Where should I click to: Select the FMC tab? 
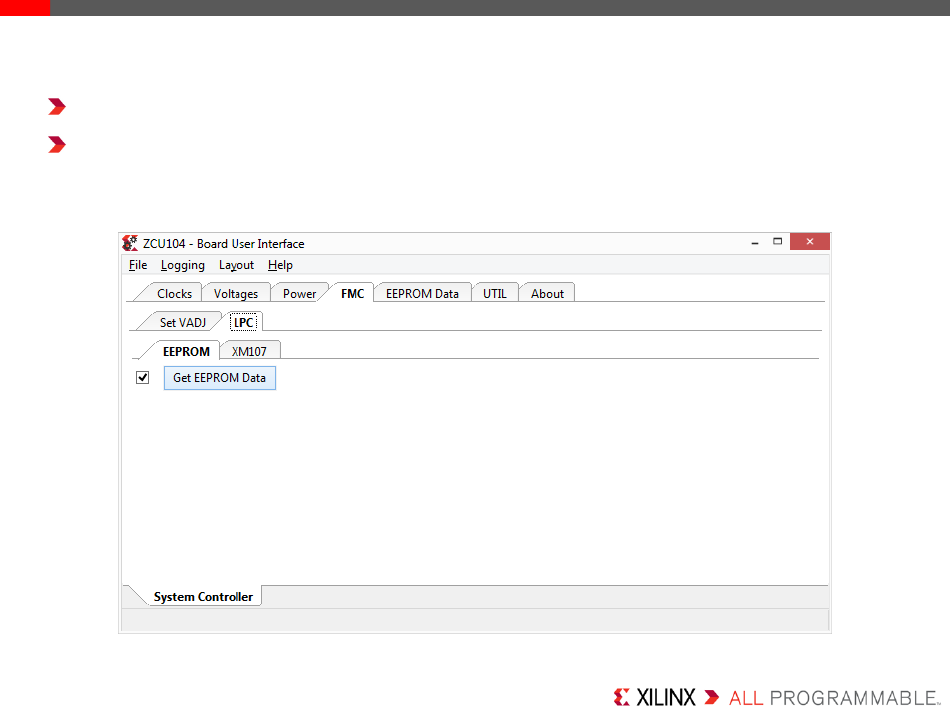click(x=352, y=294)
